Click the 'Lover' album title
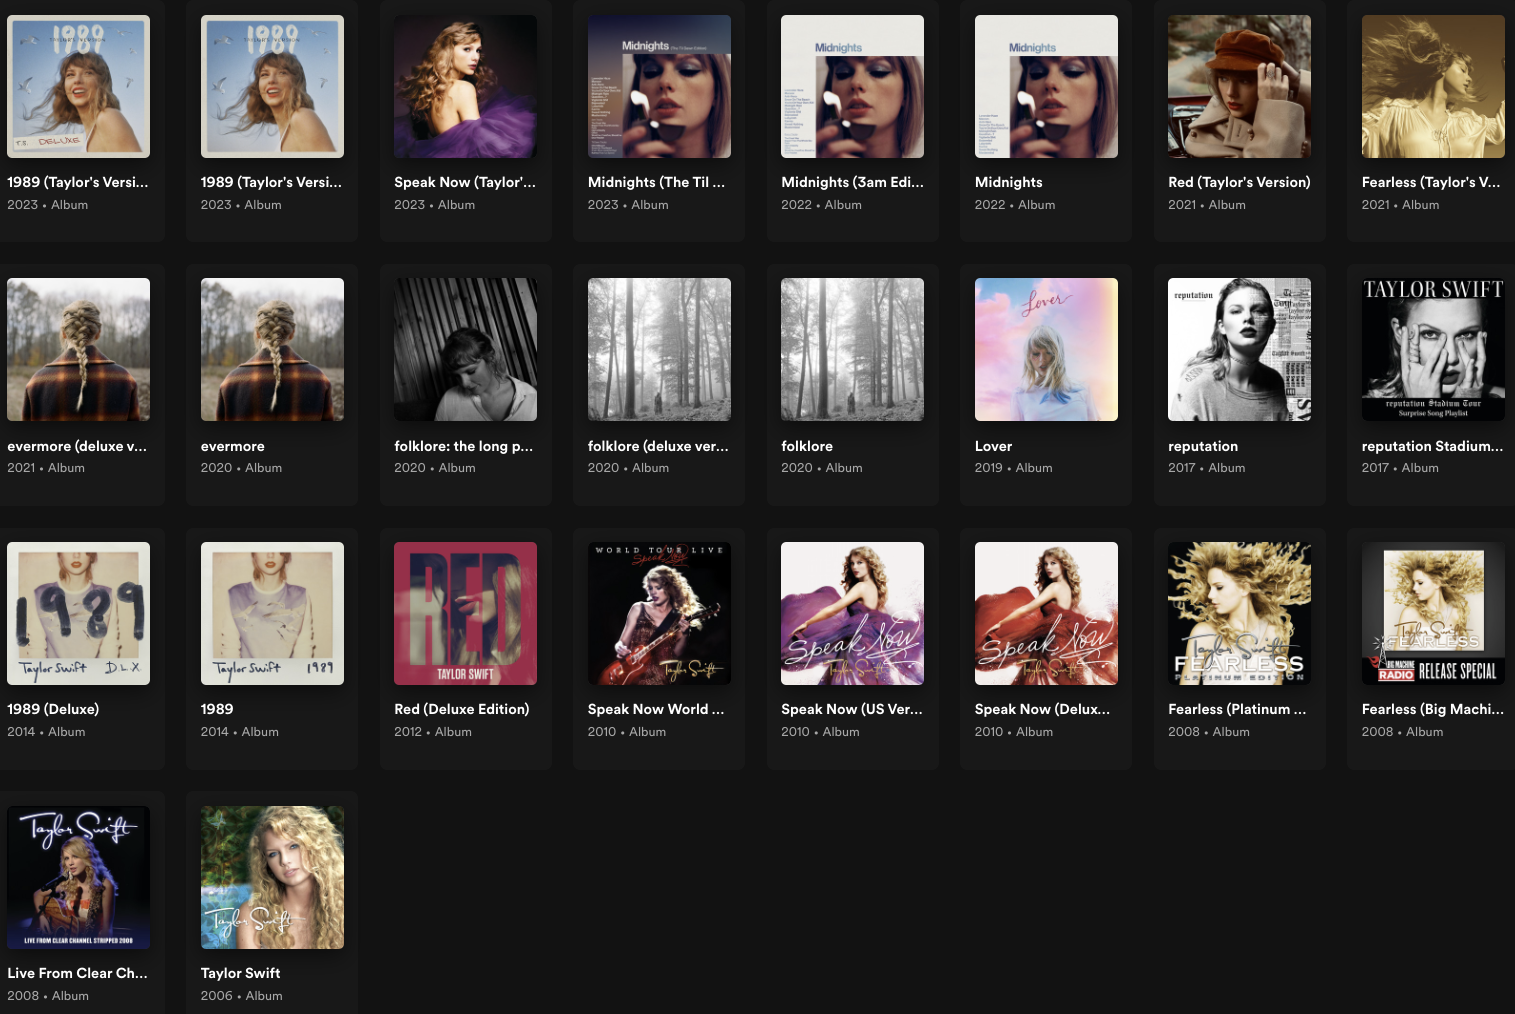 [x=993, y=446]
